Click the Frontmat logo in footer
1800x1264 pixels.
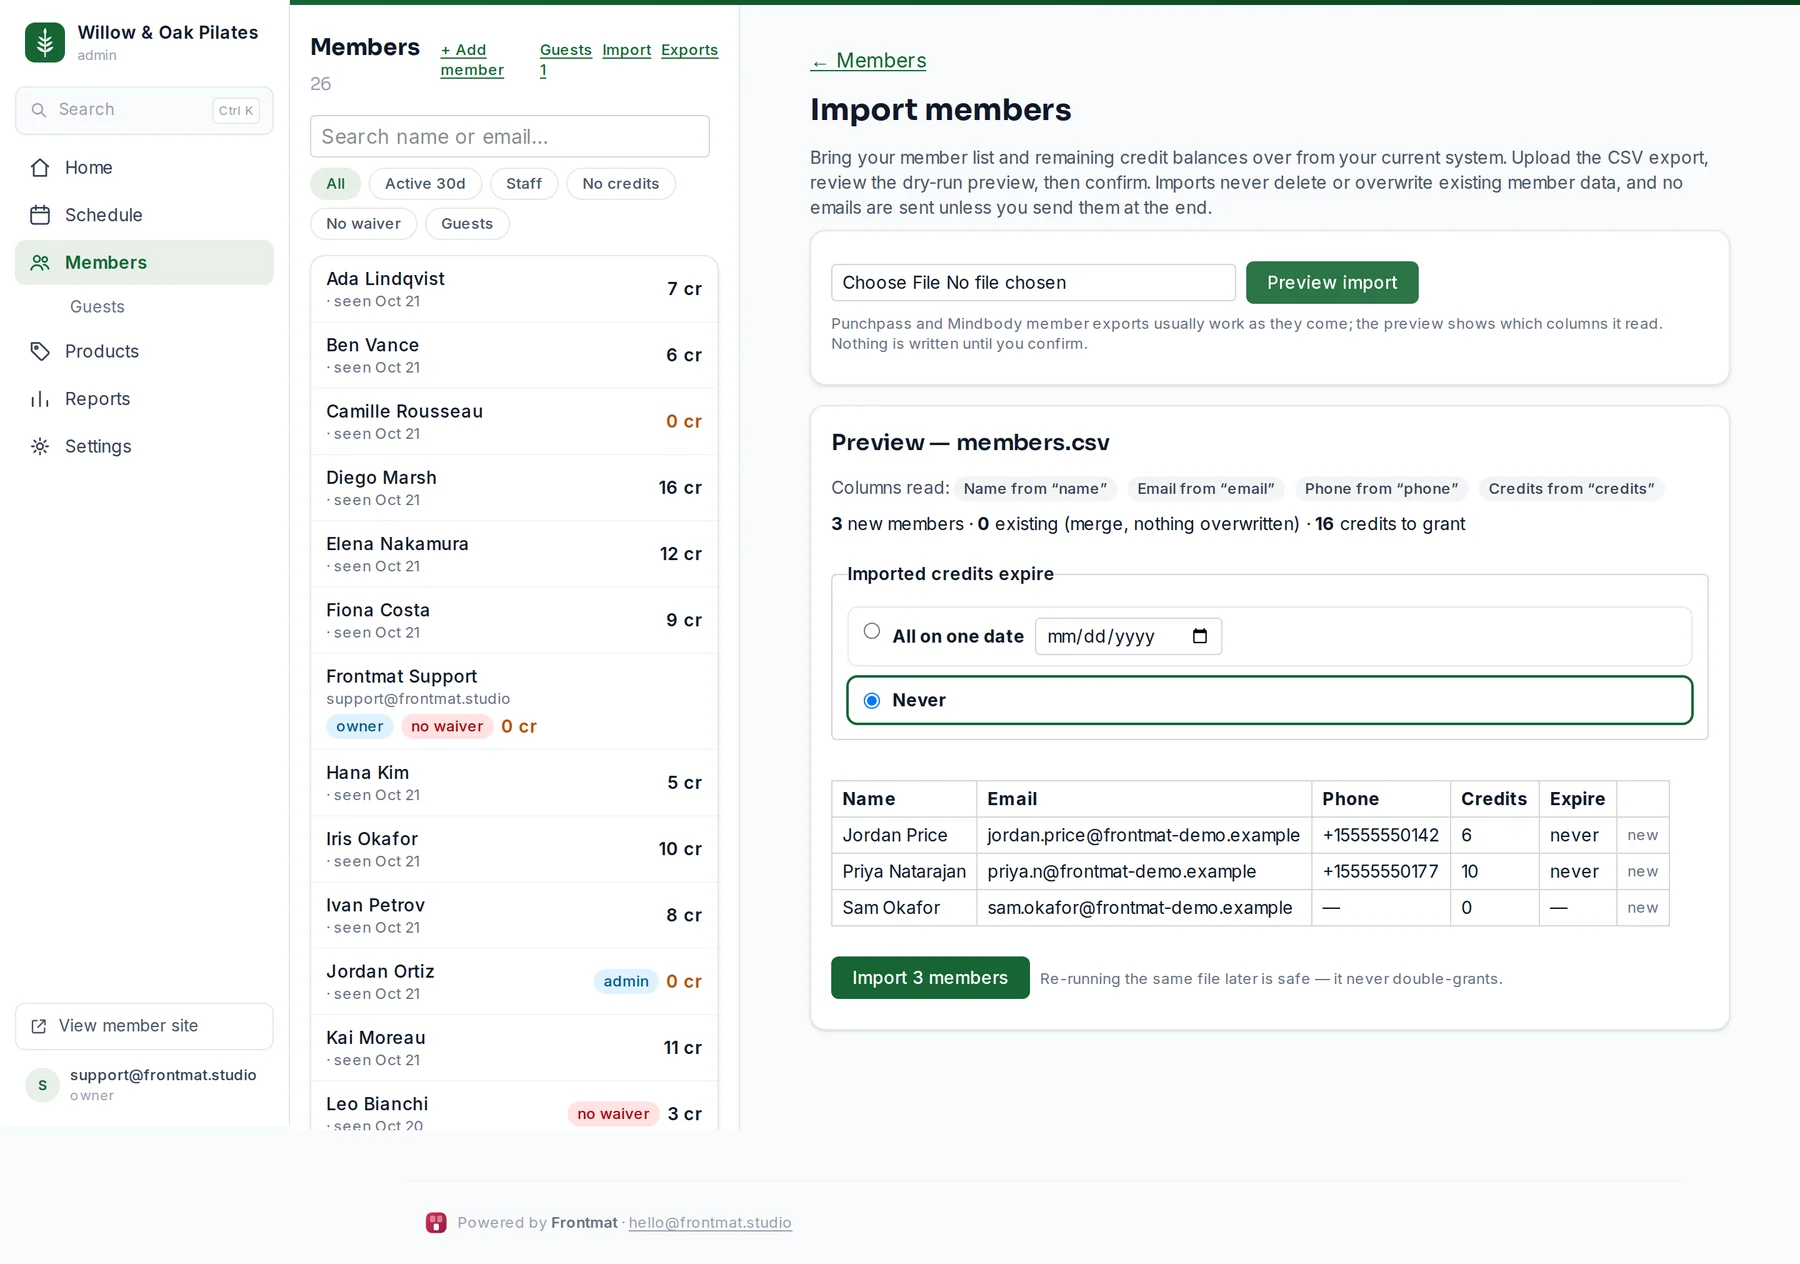click(x=436, y=1223)
